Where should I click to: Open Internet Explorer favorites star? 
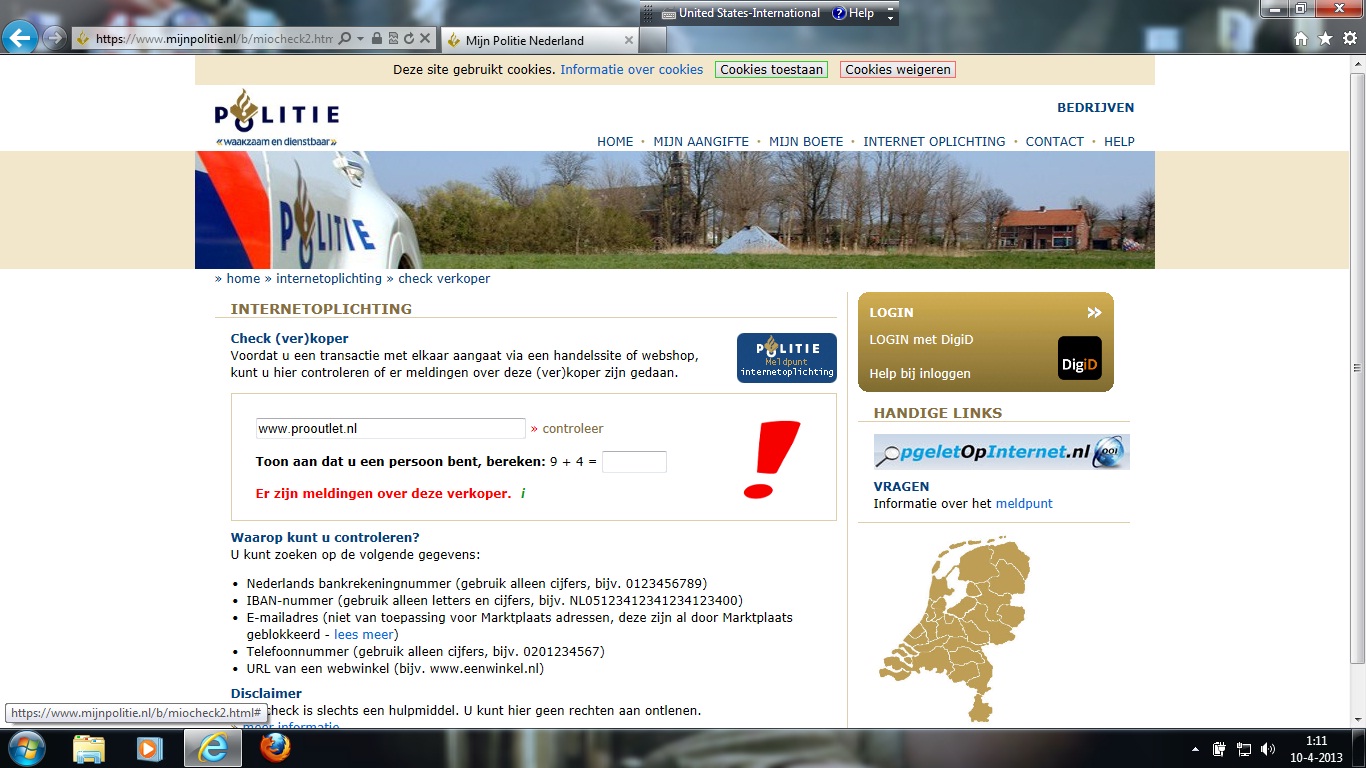click(x=1325, y=39)
